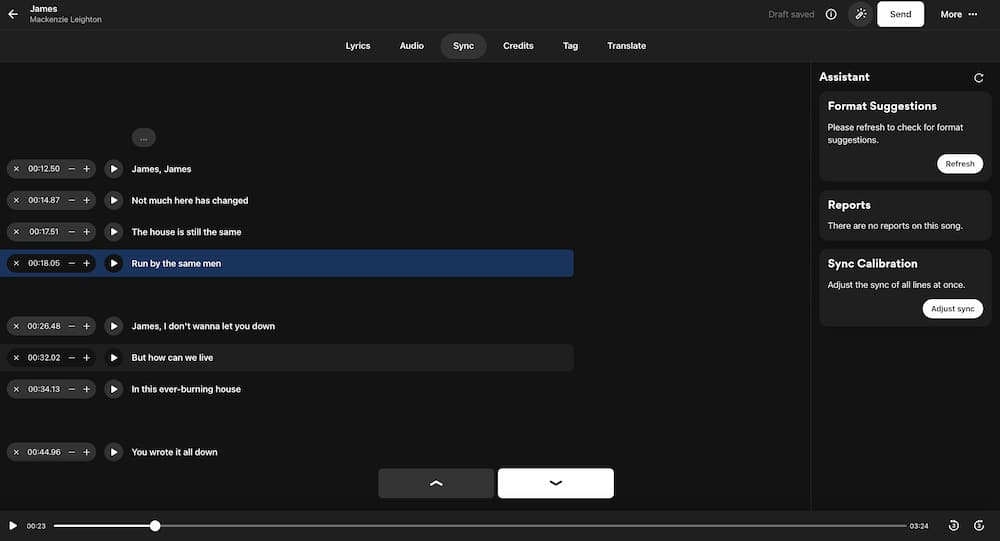Remove timestamp from 'Run by the same men'
The height and width of the screenshot is (541, 1000).
pos(17,263)
